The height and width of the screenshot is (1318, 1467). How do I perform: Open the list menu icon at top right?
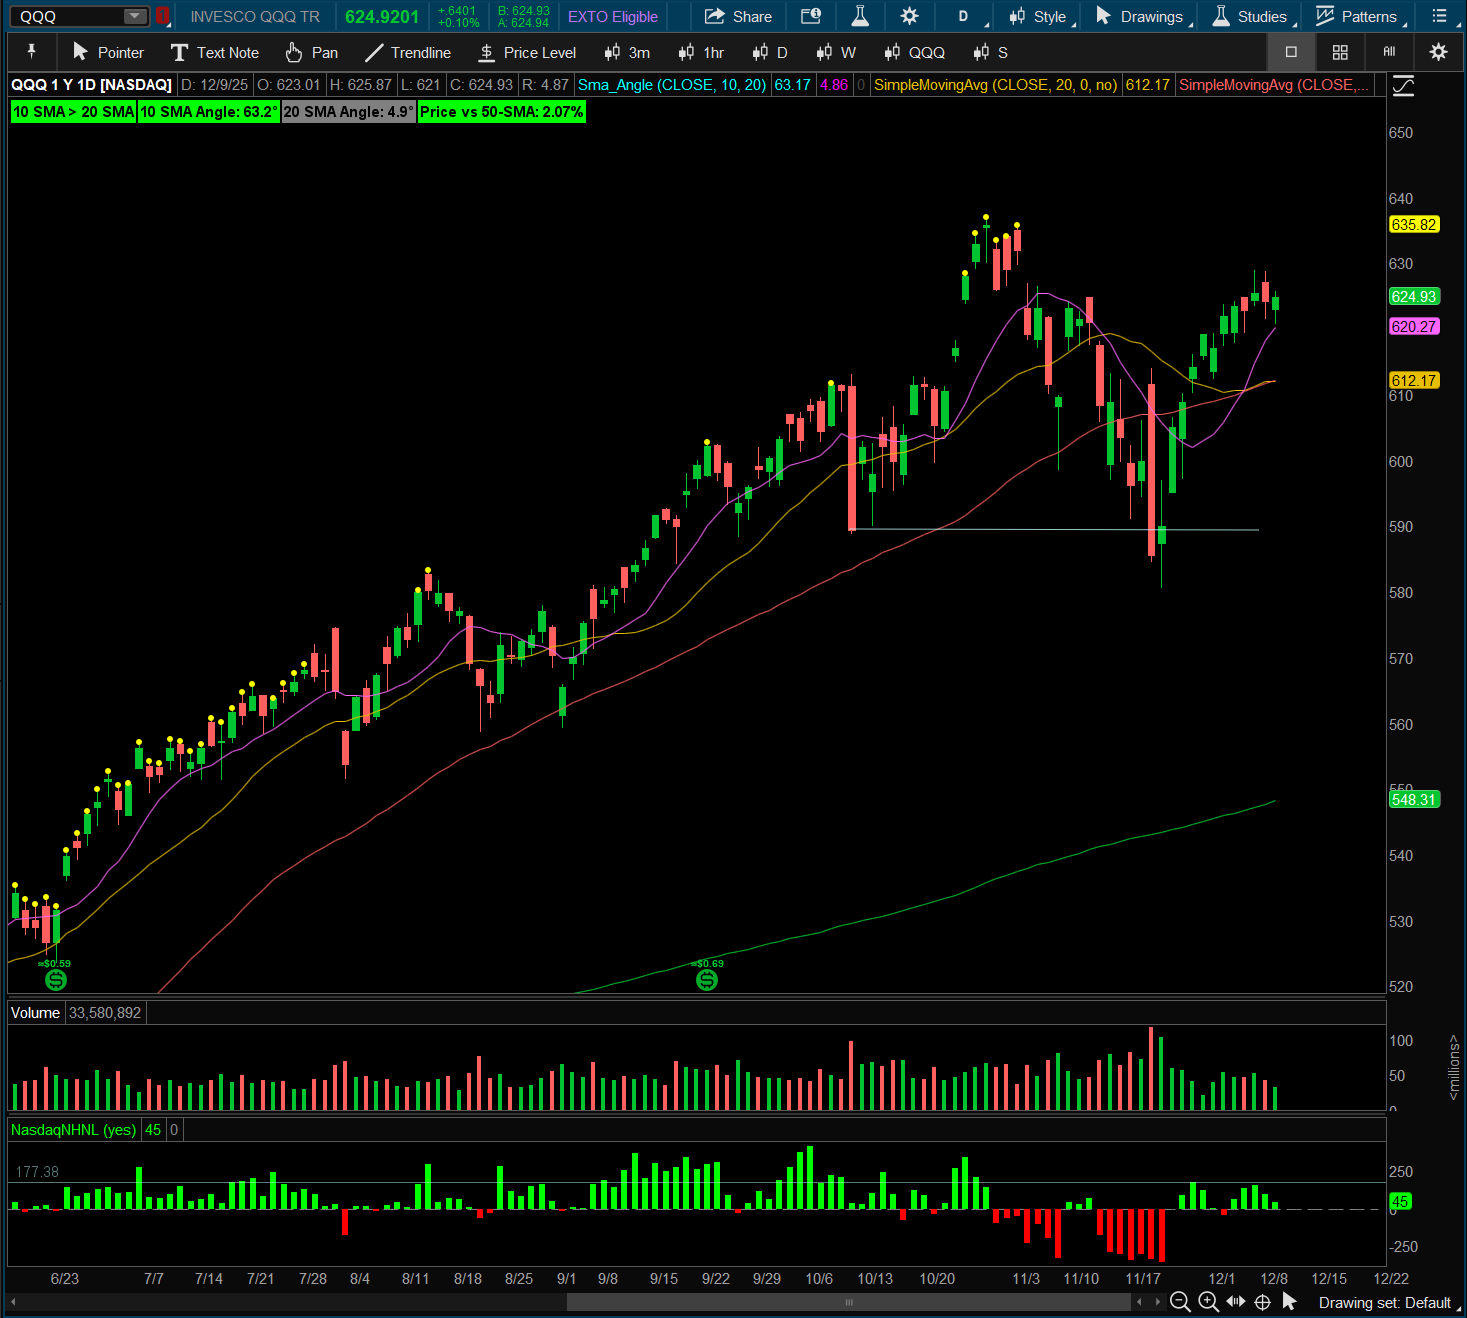(x=1439, y=16)
